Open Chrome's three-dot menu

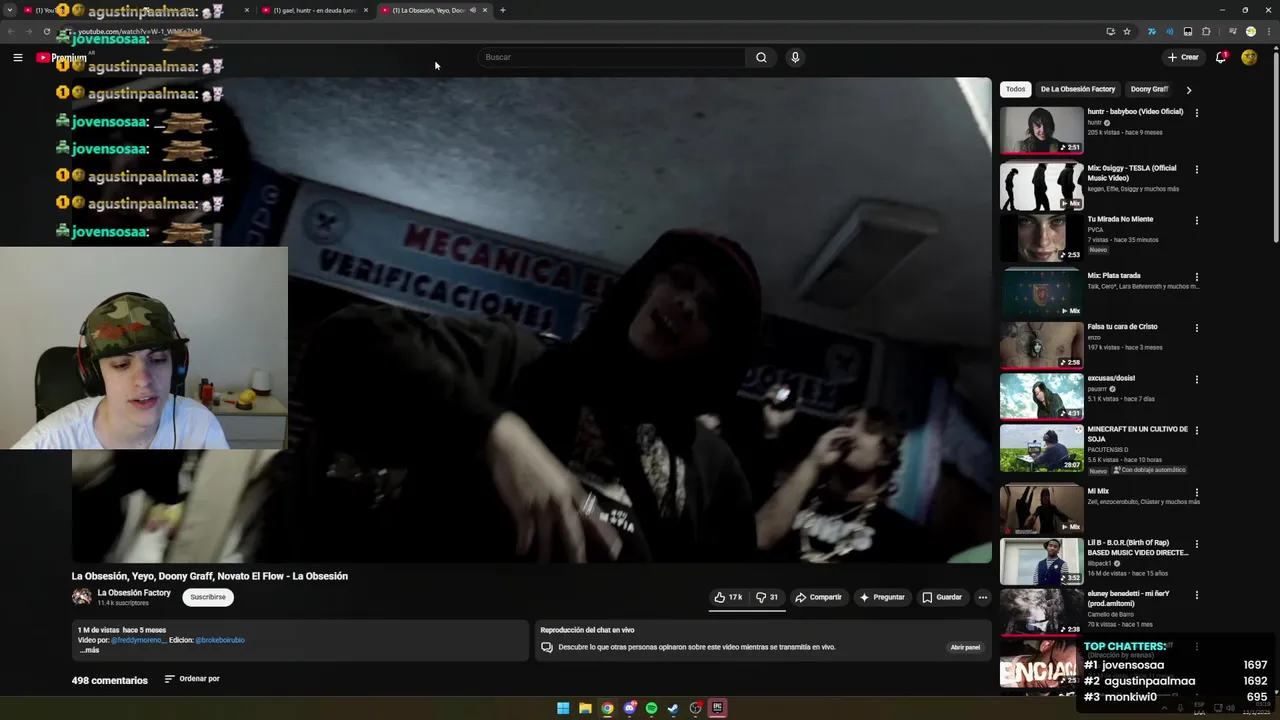[x=1269, y=31]
